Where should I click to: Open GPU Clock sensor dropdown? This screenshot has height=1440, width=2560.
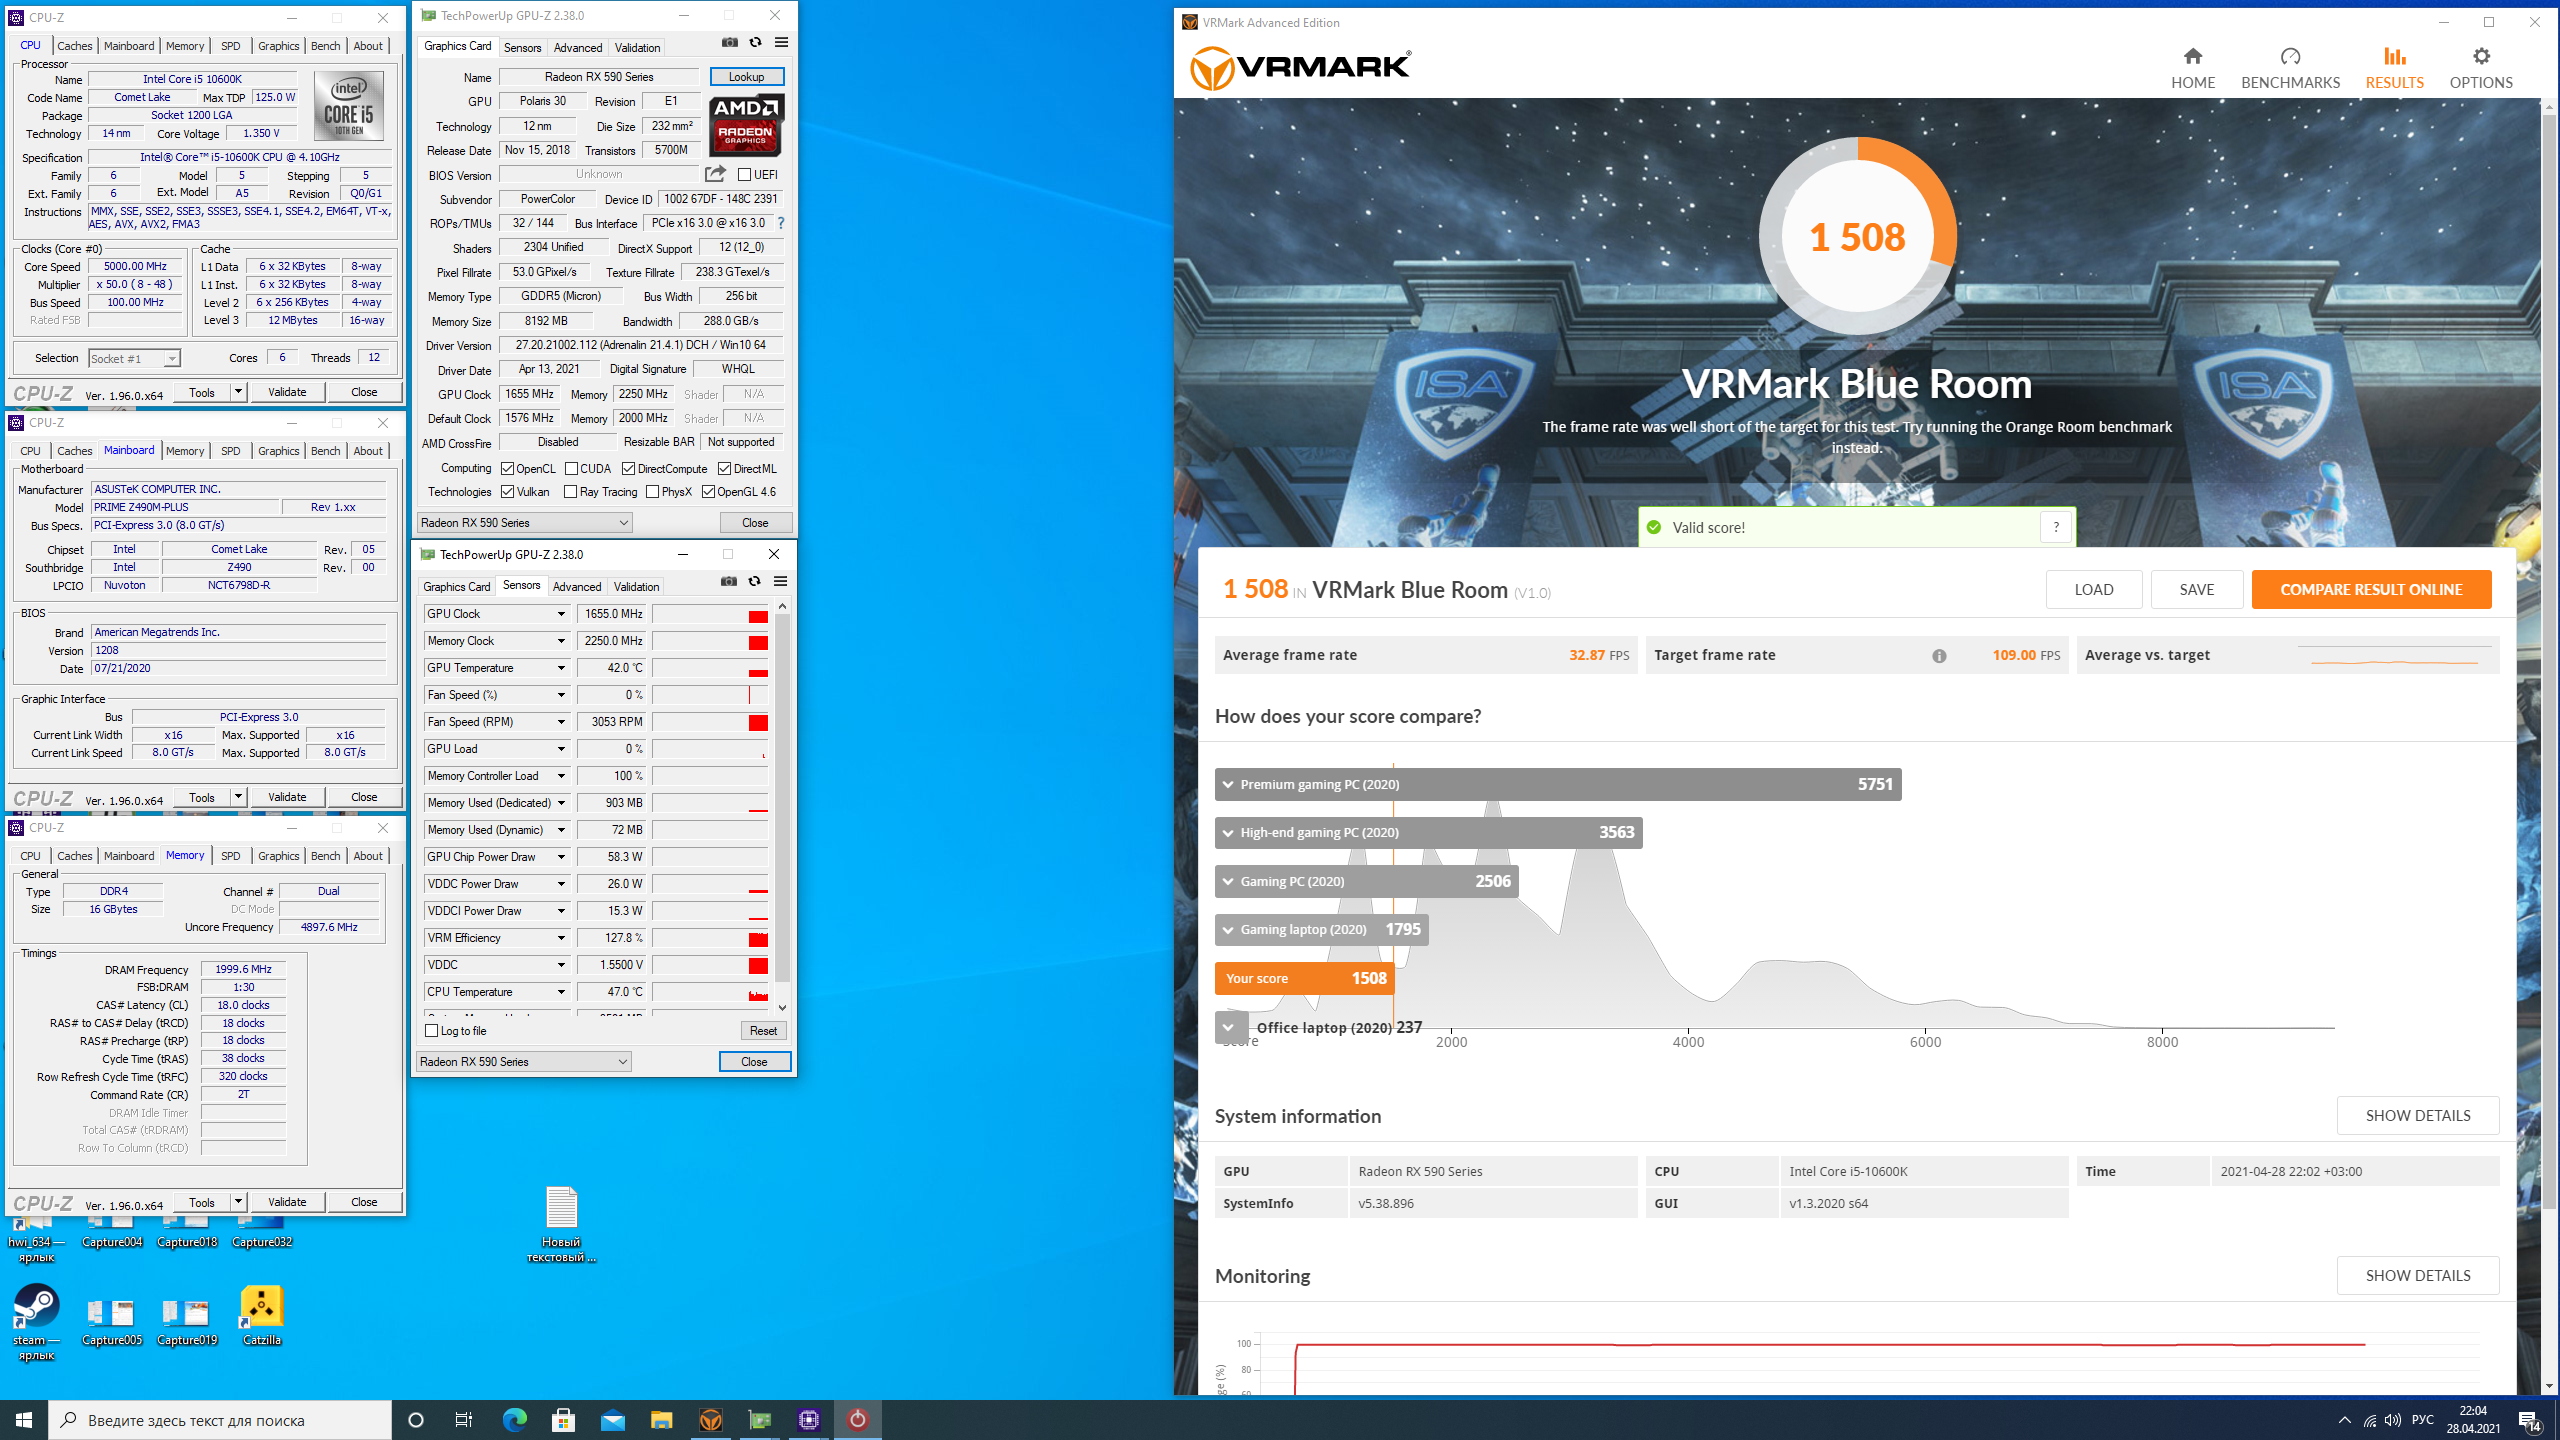[x=561, y=614]
